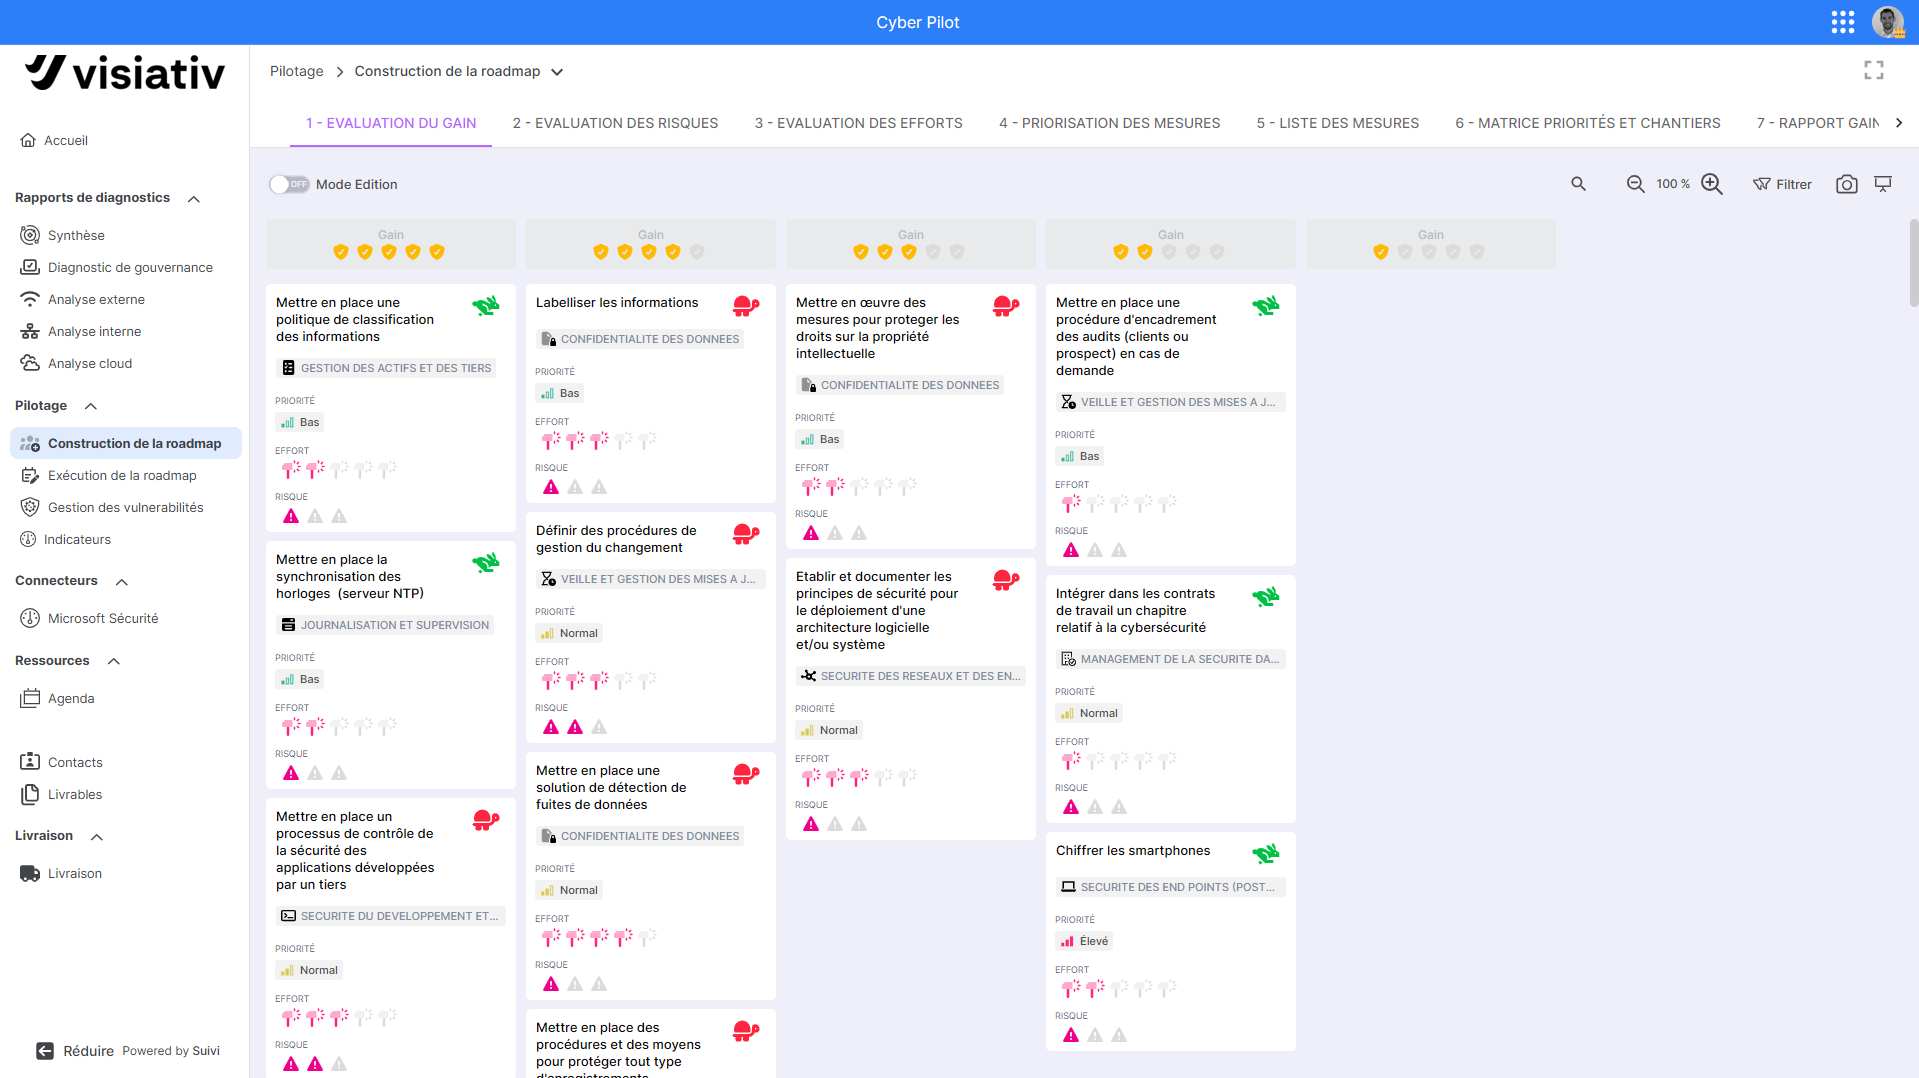Click tag JOURNALISATION ET SUPERVISION
This screenshot has height=1078, width=1919.
[x=385, y=625]
